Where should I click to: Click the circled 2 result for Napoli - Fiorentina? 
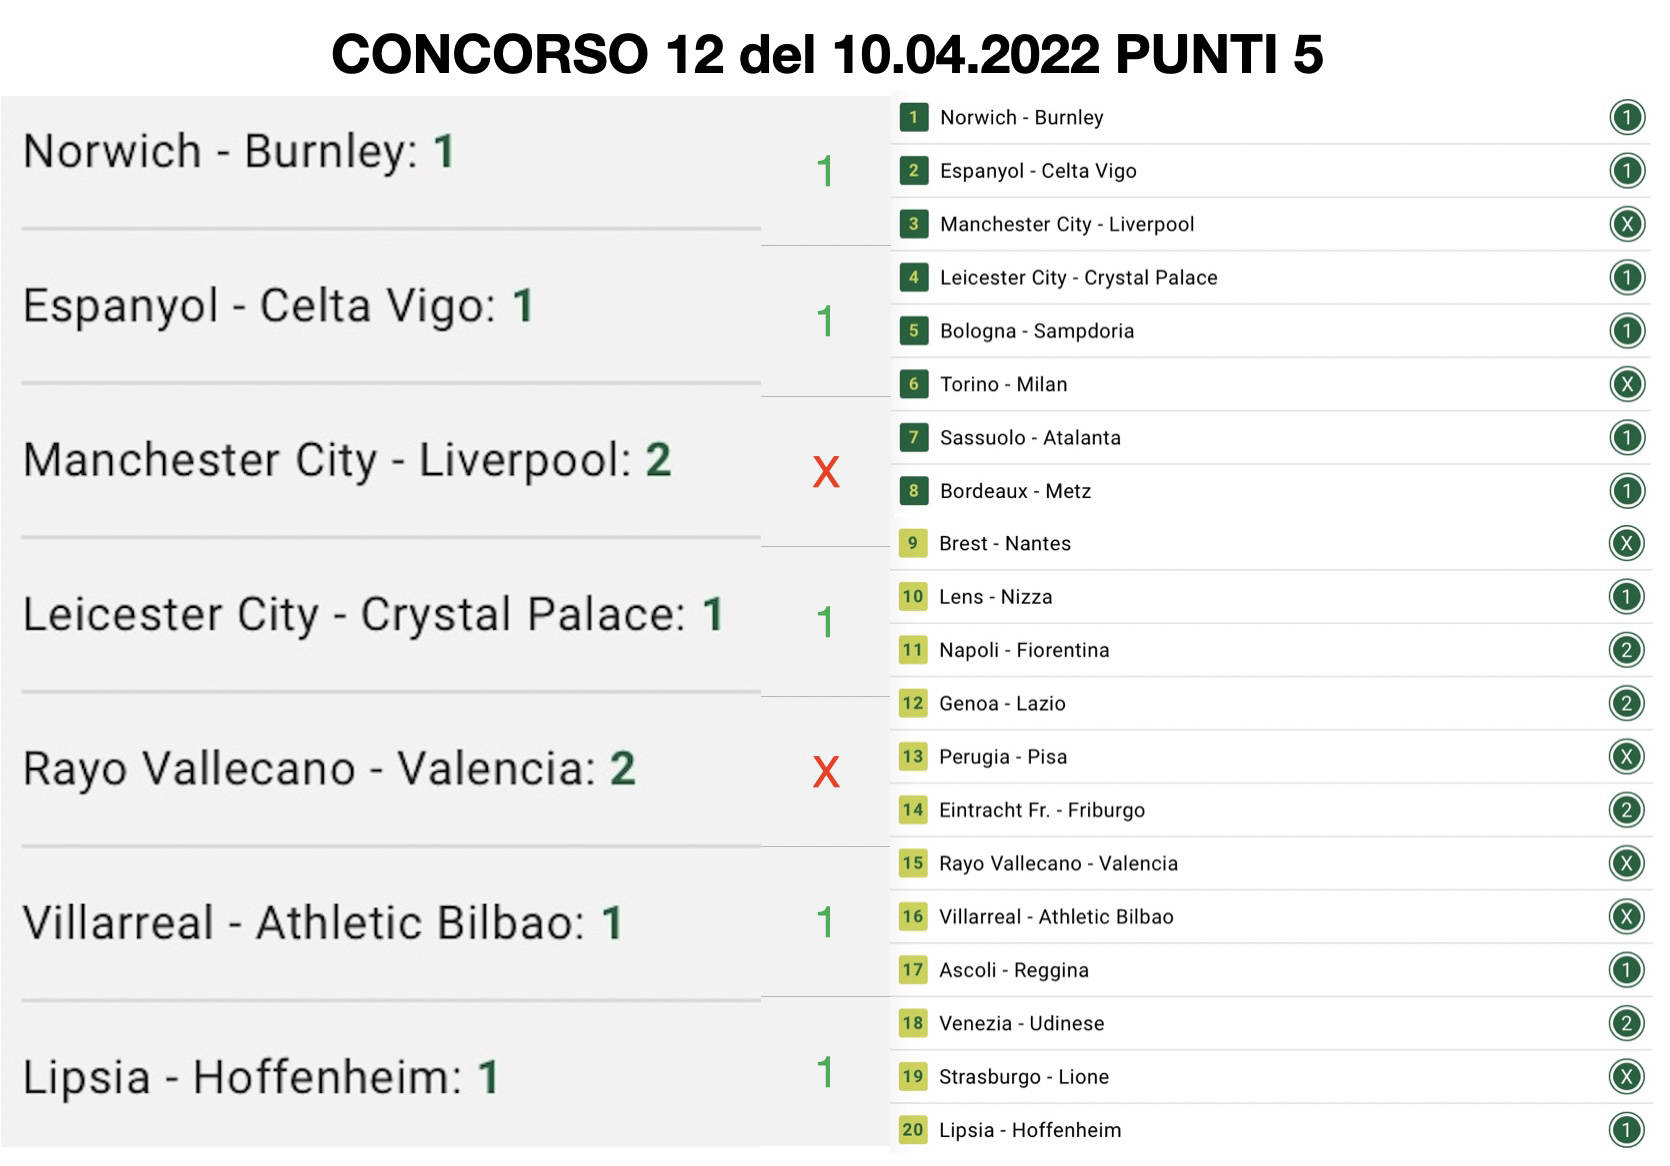[1626, 650]
